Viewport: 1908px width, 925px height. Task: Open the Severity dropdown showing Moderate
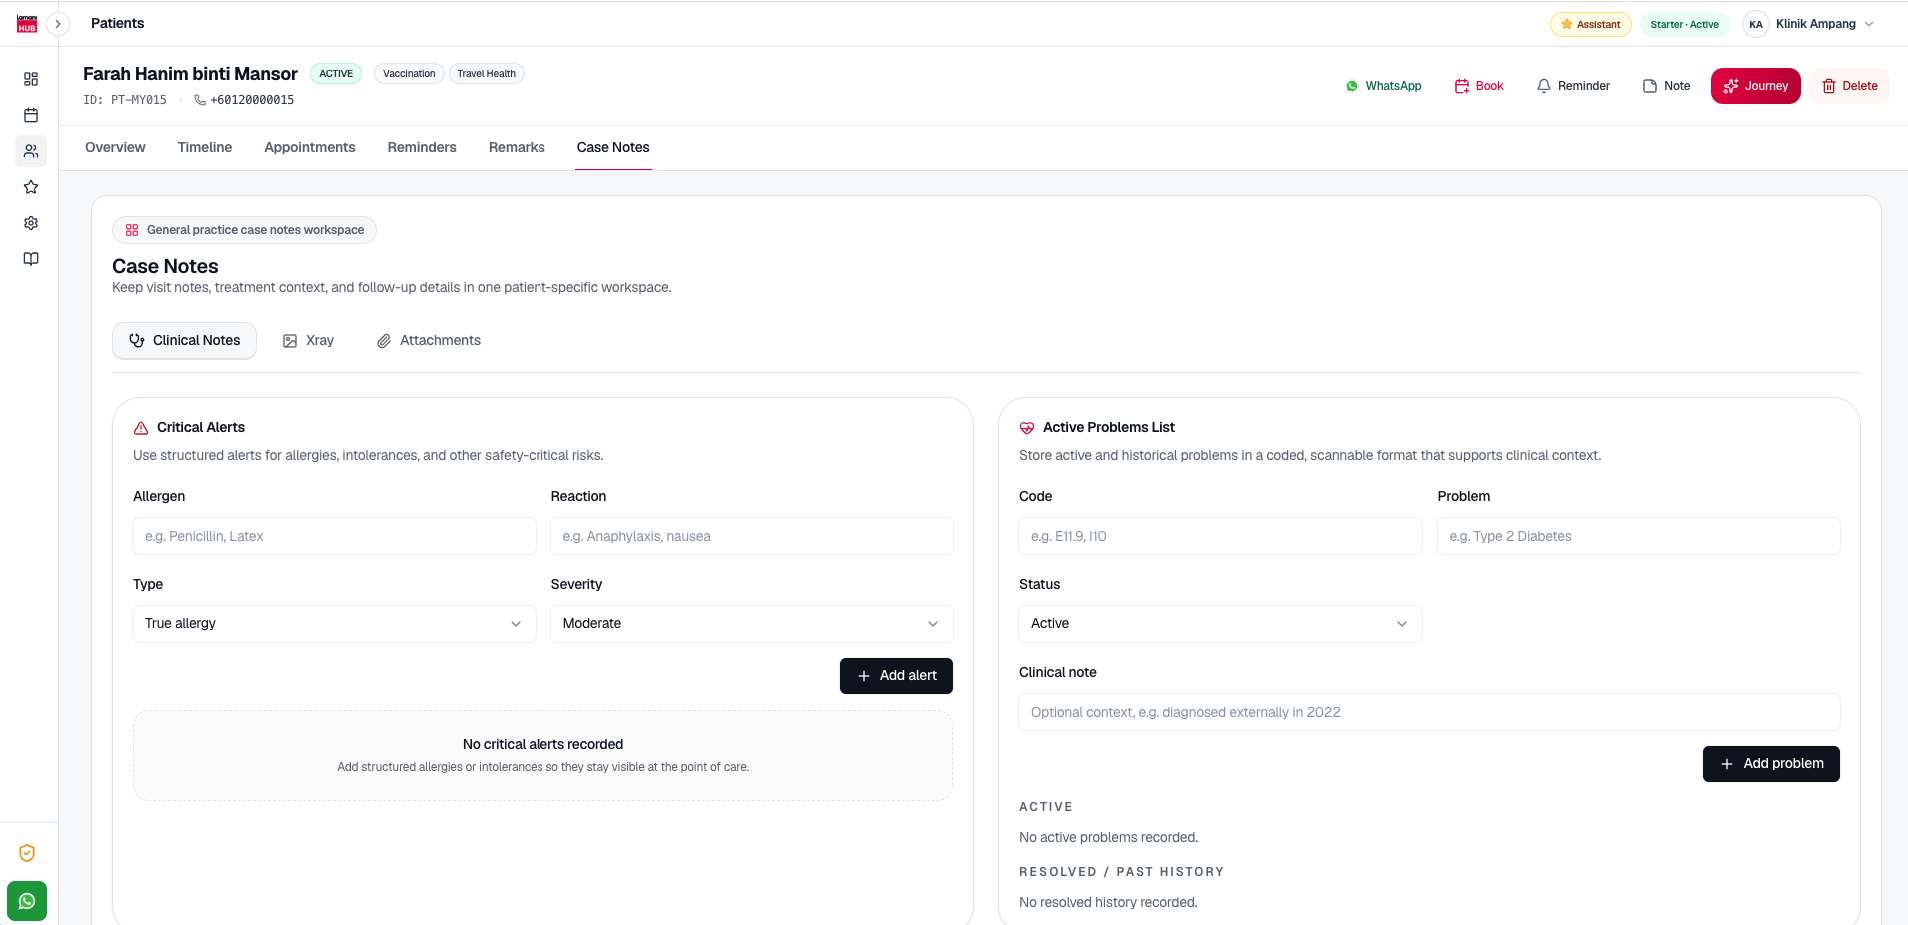click(x=752, y=624)
